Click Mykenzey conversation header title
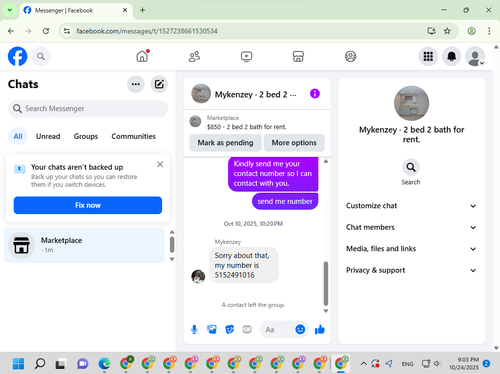Viewport: 500px width, 374px height. tap(255, 95)
